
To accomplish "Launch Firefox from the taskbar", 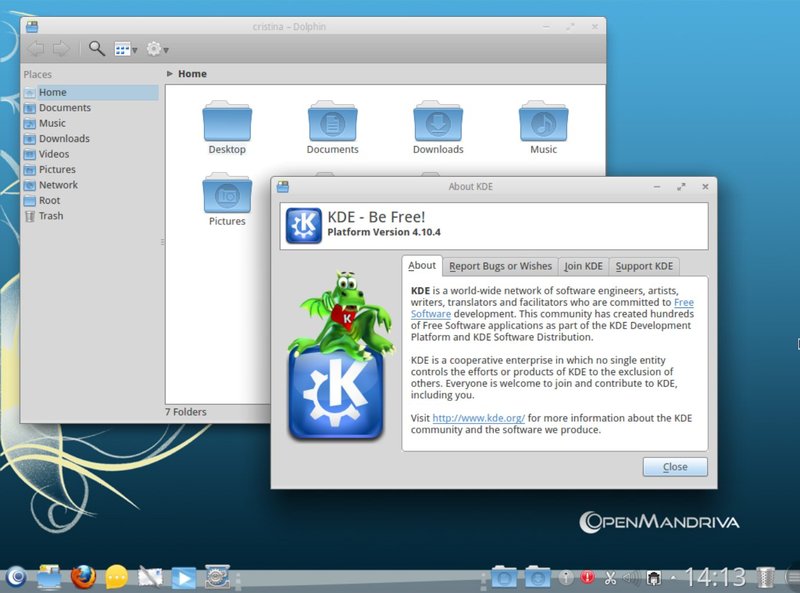I will click(x=83, y=577).
